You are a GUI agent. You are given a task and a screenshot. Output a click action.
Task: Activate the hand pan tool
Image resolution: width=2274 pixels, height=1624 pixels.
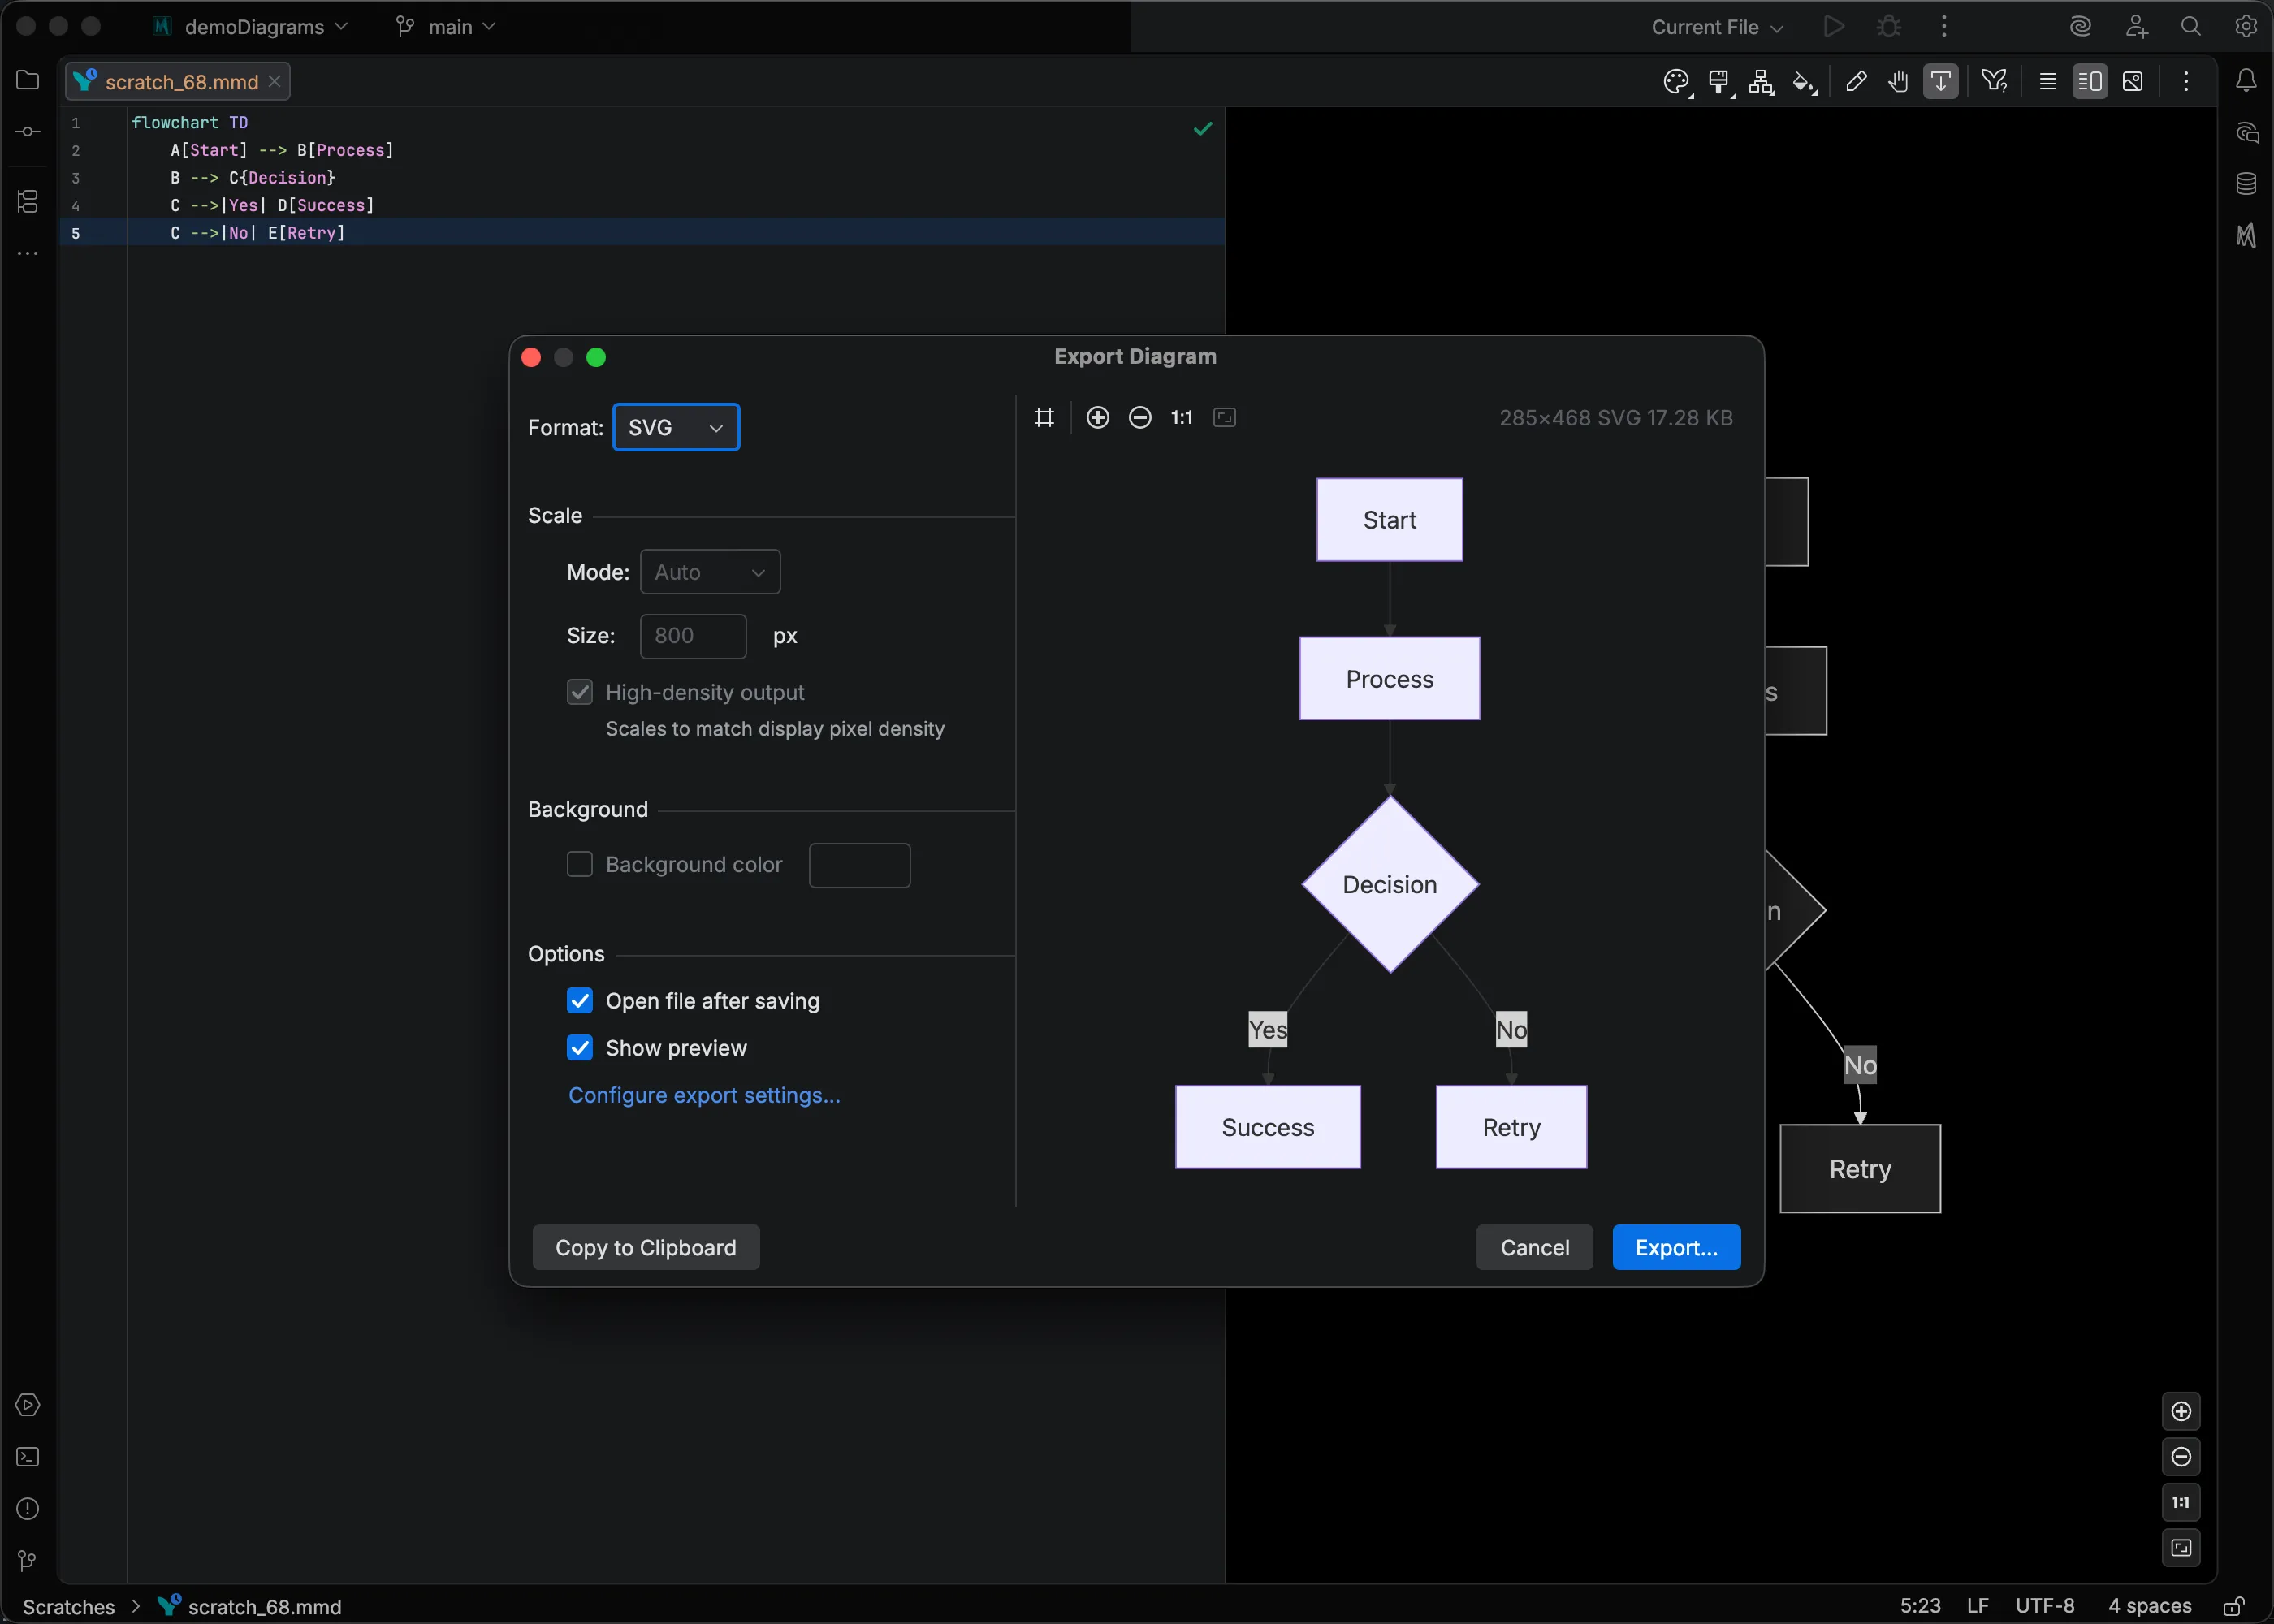point(1898,82)
